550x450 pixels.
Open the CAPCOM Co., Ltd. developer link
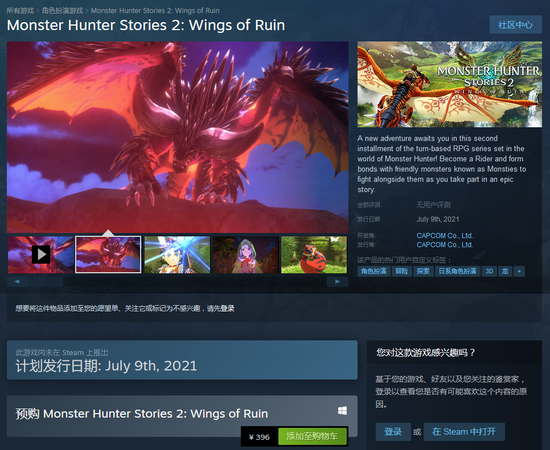(444, 235)
